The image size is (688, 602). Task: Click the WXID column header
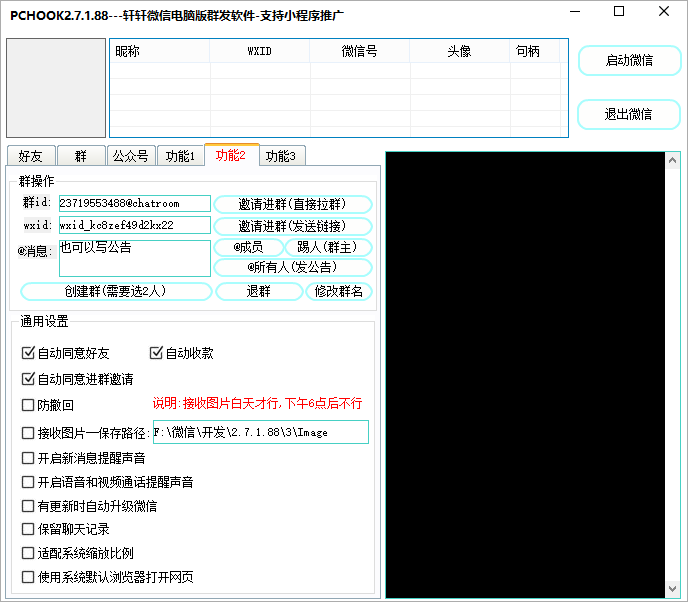pyautogui.click(x=260, y=51)
